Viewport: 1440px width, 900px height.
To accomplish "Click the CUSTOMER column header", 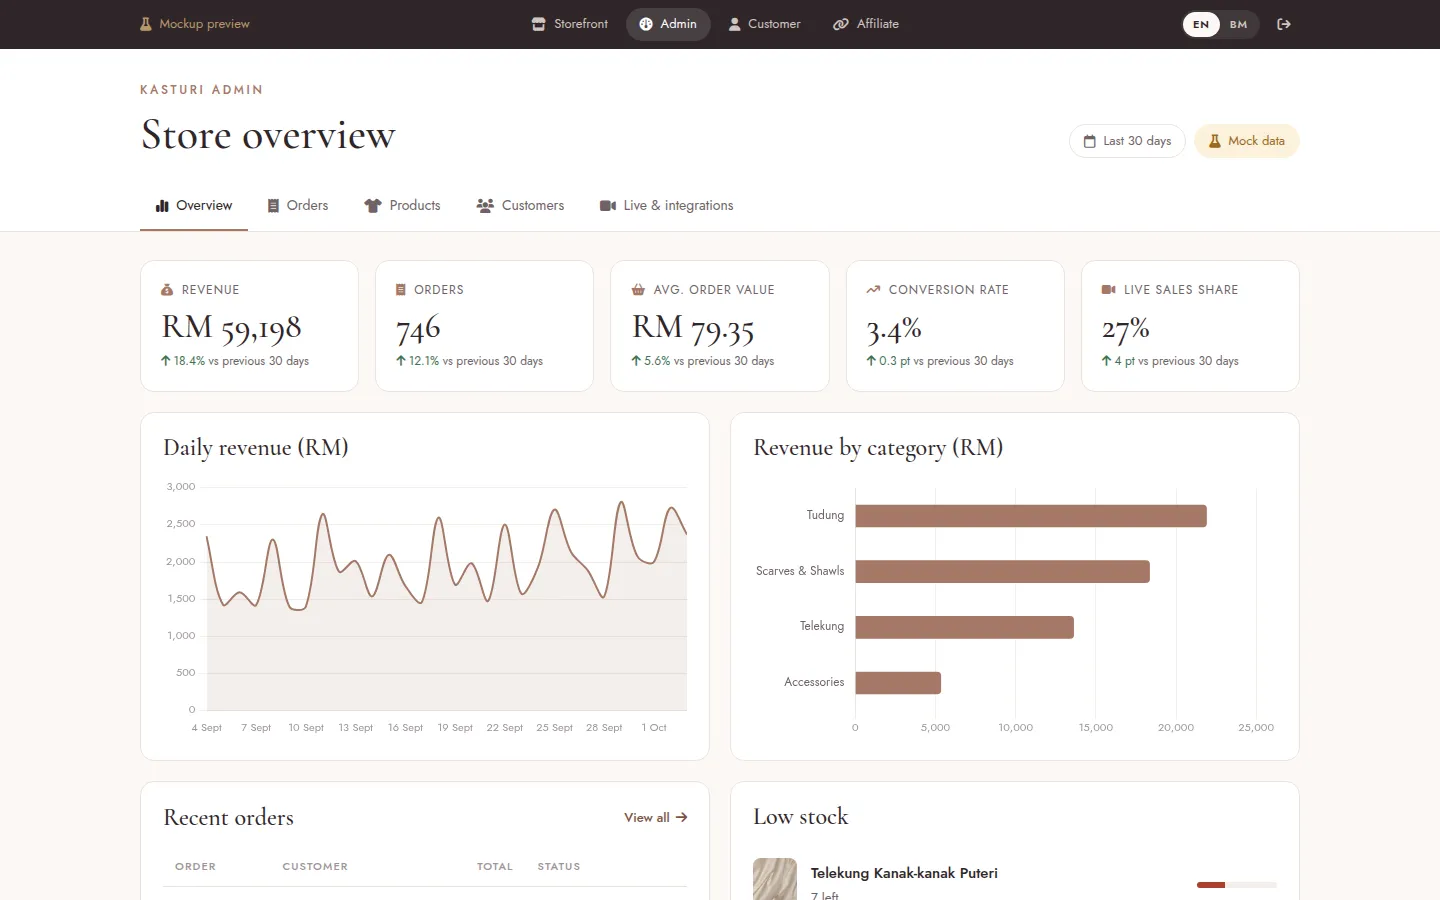I will pyautogui.click(x=315, y=867).
